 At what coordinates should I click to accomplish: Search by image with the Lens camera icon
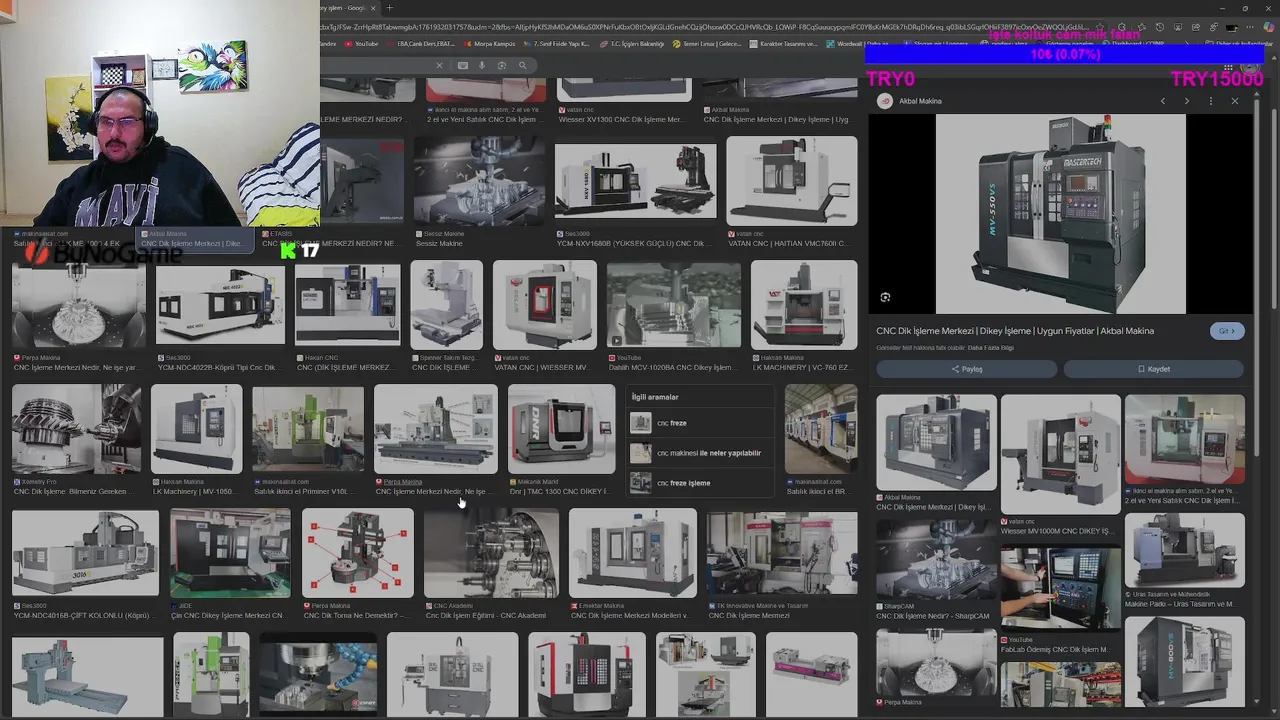502,66
